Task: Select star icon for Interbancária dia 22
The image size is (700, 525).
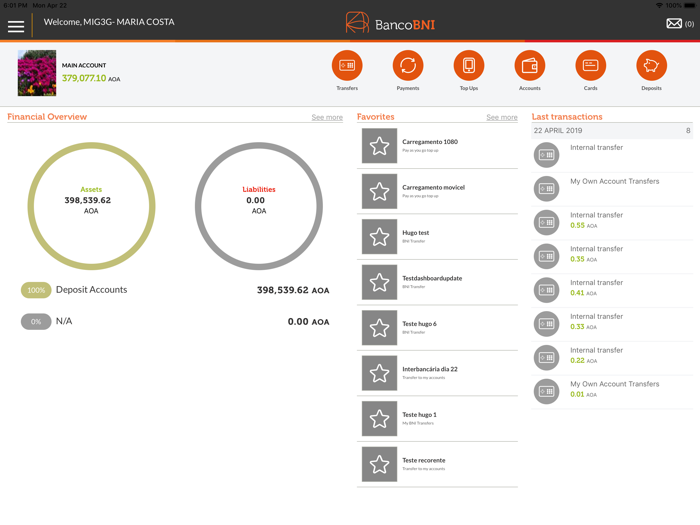Action: coord(379,374)
